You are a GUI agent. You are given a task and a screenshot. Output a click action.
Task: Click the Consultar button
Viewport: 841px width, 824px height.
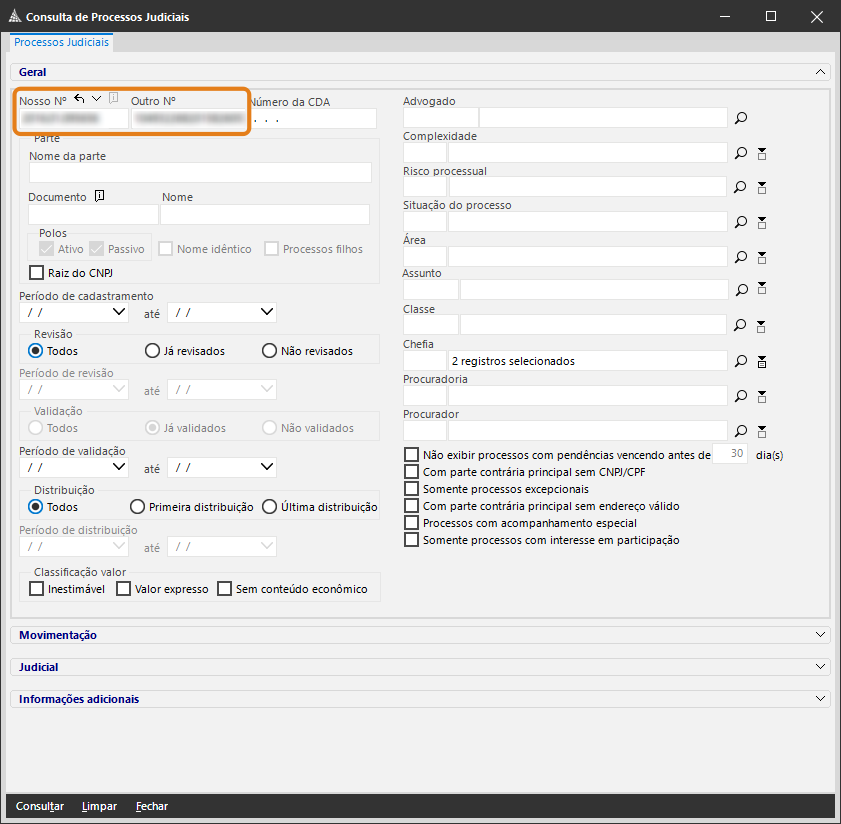point(40,806)
